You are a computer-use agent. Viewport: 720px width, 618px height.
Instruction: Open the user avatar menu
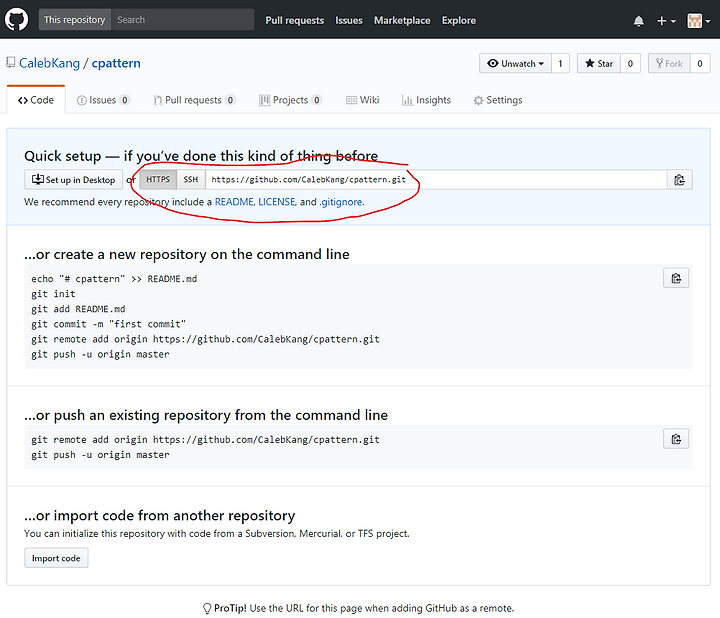tap(698, 21)
